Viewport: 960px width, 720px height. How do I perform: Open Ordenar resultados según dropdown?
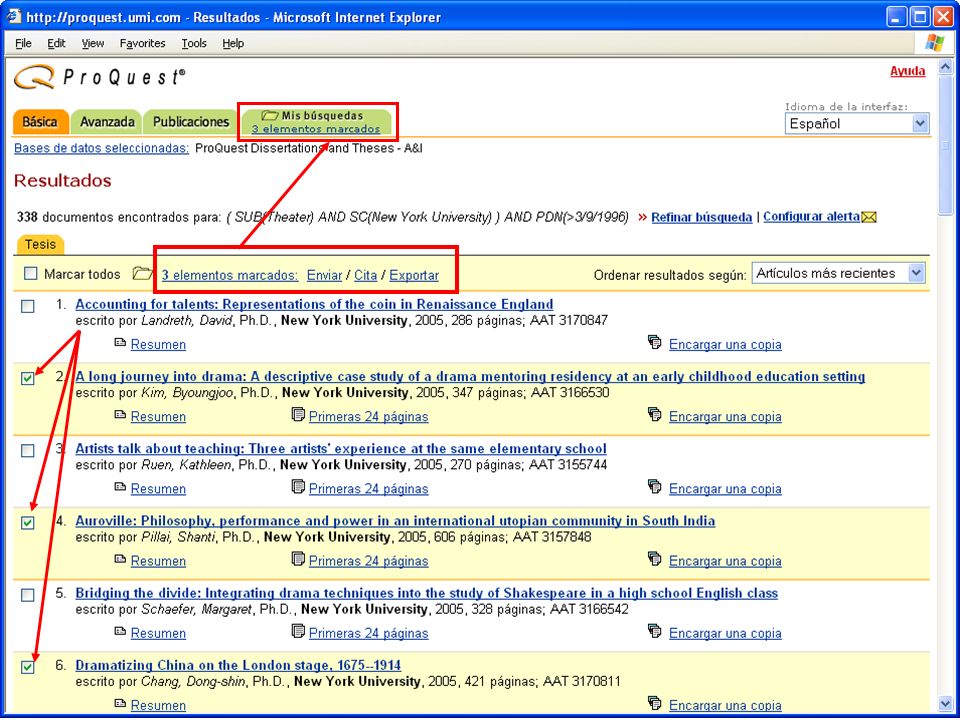pyautogui.click(x=838, y=273)
